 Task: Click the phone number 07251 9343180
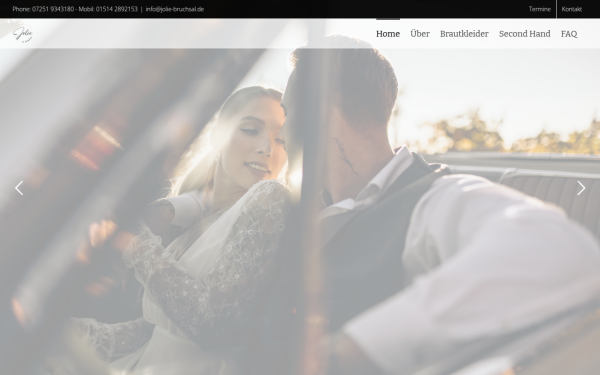point(53,9)
